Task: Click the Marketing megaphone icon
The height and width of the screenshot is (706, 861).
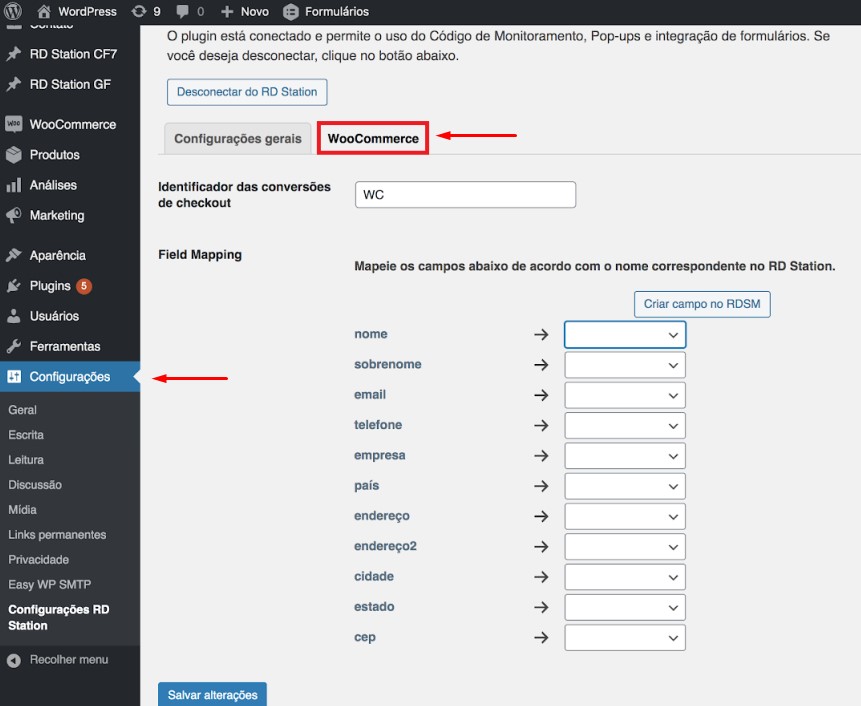Action: tap(14, 215)
